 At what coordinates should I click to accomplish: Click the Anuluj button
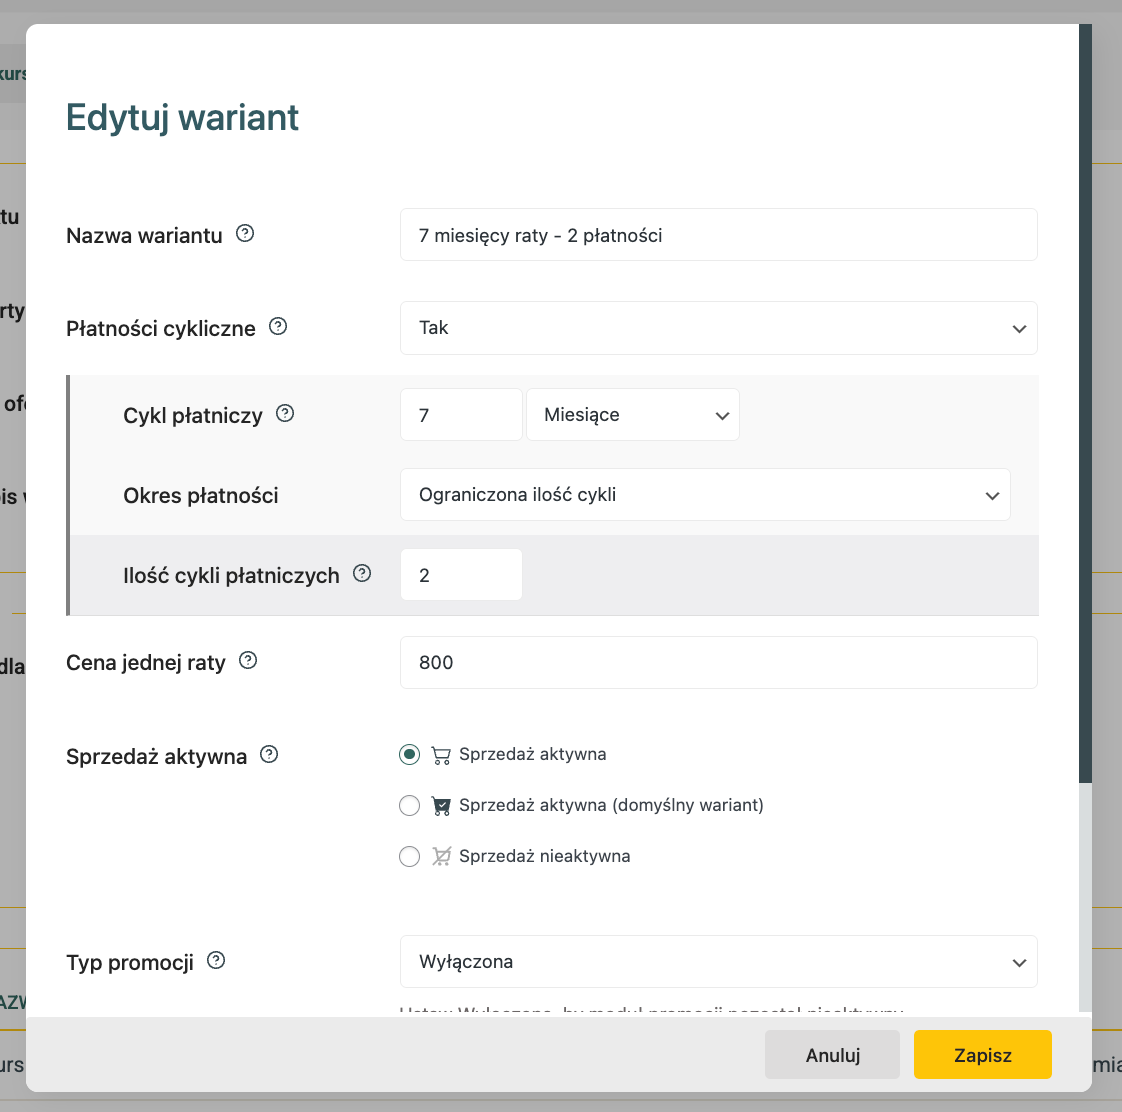pyautogui.click(x=832, y=1055)
